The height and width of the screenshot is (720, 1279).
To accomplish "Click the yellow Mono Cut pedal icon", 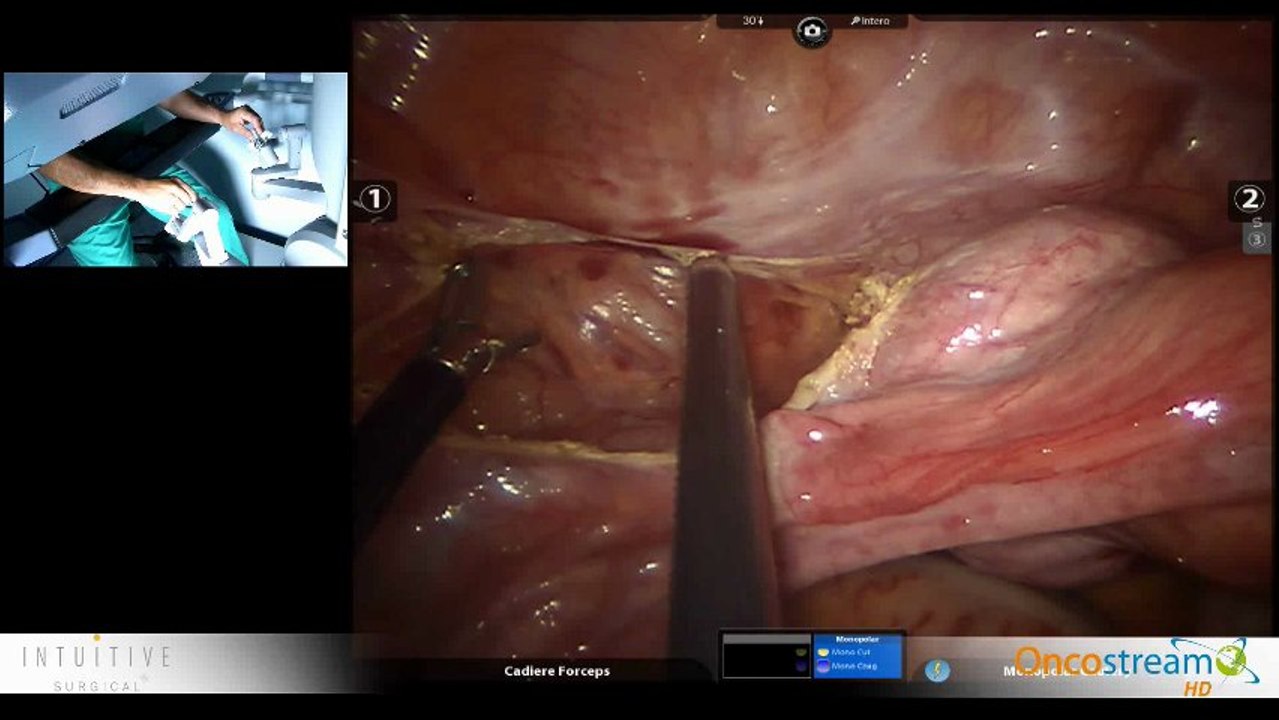I will [823, 651].
